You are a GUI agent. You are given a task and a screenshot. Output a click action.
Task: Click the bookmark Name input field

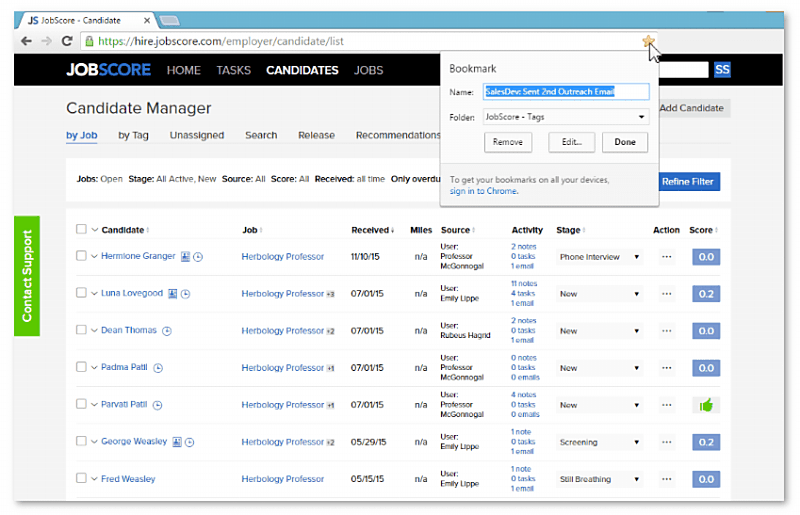pos(566,92)
